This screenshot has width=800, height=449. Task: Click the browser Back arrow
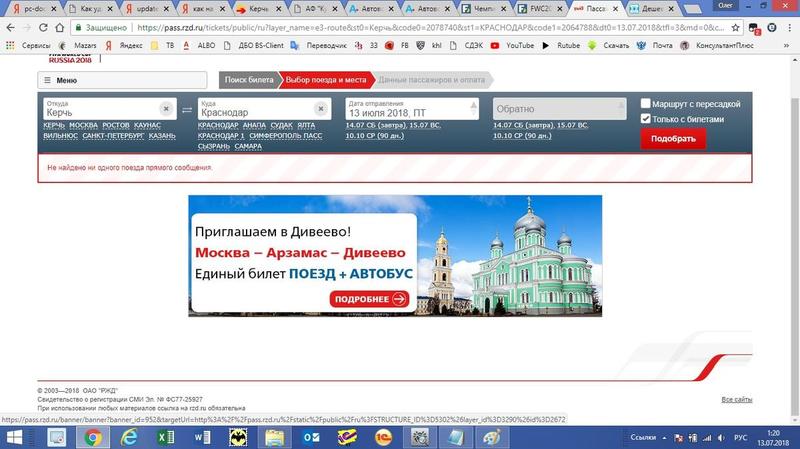(x=11, y=28)
